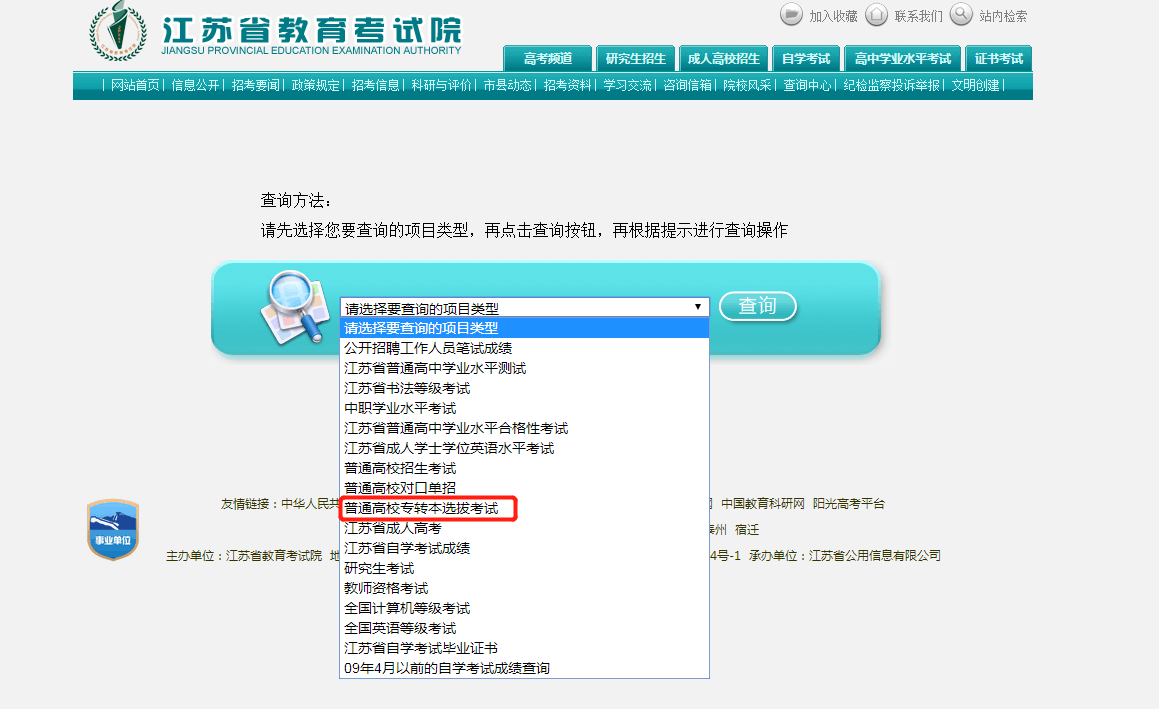The image size is (1159, 709).
Task: Open 文明创建 in navigation bar
Action: point(975,86)
